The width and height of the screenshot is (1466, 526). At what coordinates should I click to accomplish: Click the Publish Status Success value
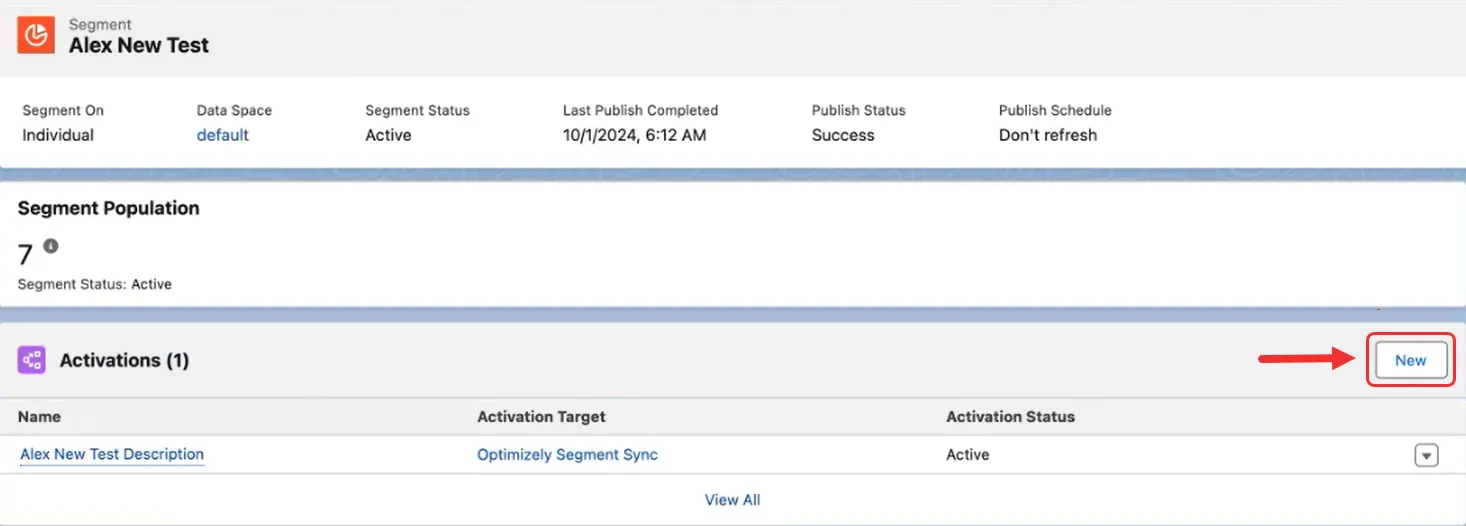point(843,135)
